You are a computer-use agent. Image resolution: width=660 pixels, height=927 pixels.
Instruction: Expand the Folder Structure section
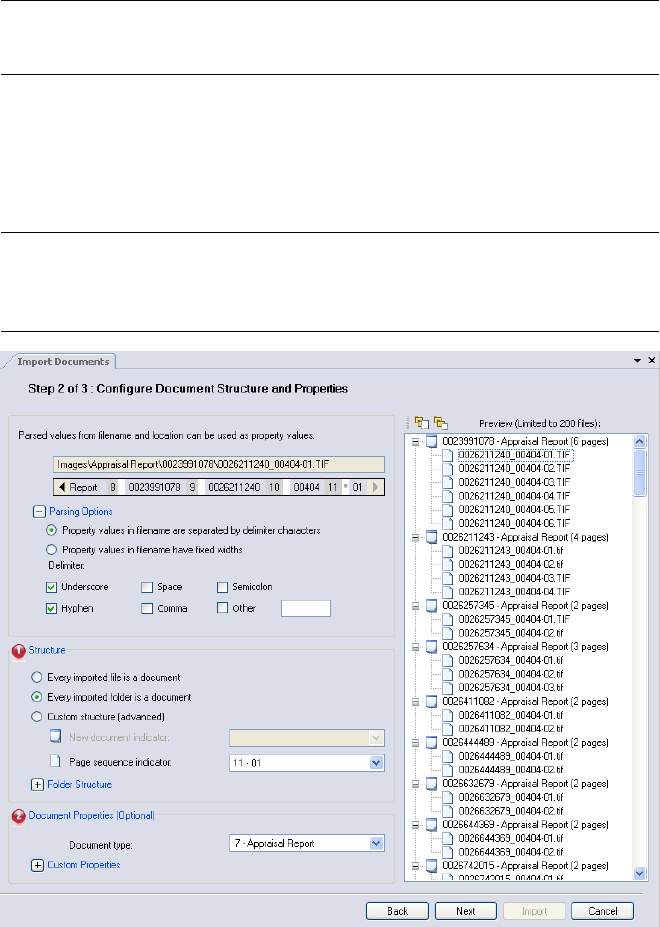pyautogui.click(x=39, y=785)
